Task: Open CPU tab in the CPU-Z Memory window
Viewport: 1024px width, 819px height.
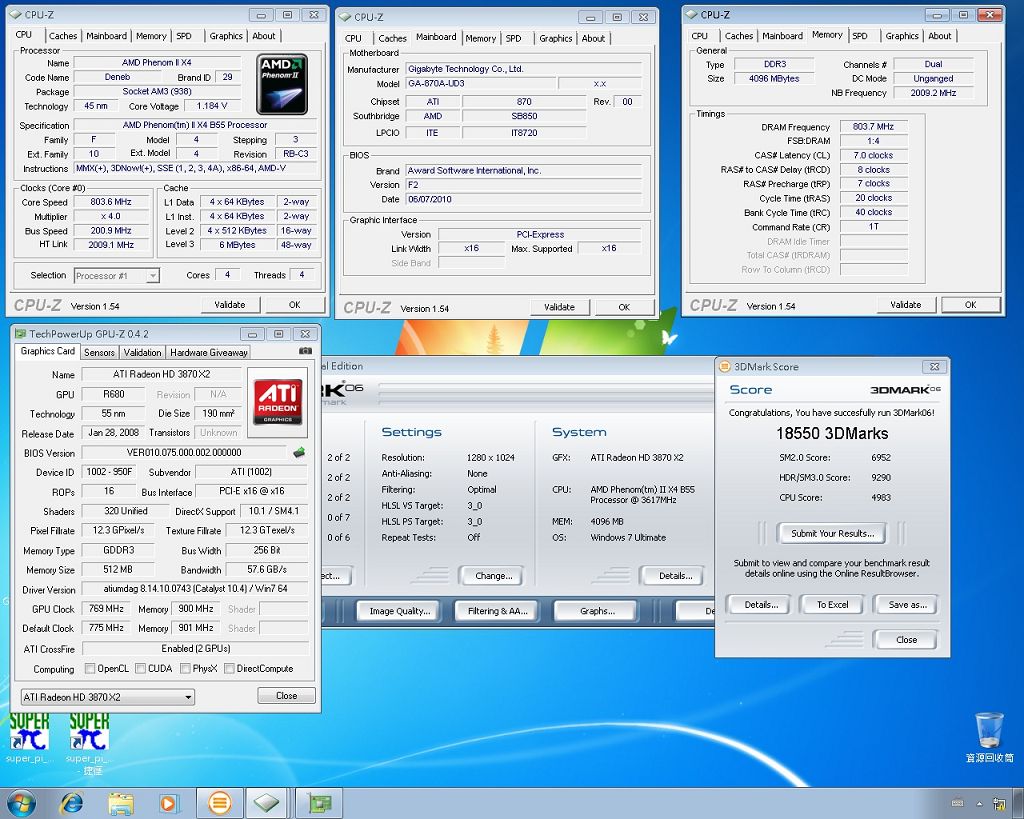Action: 699,36
